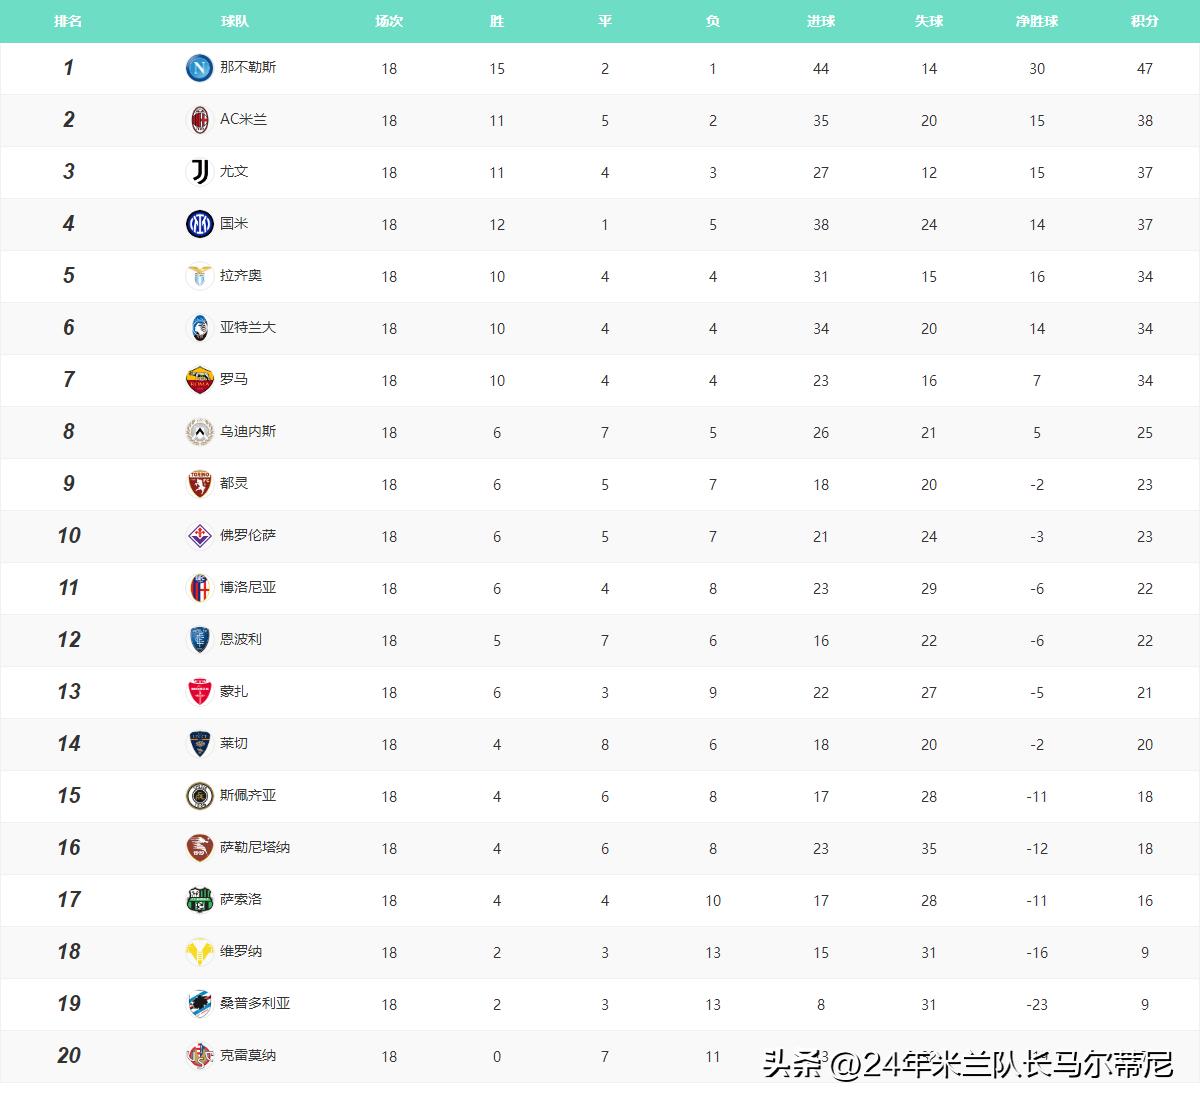The height and width of the screenshot is (1106, 1200).
Task: Click the Inter Milan club badge
Action: tap(199, 224)
